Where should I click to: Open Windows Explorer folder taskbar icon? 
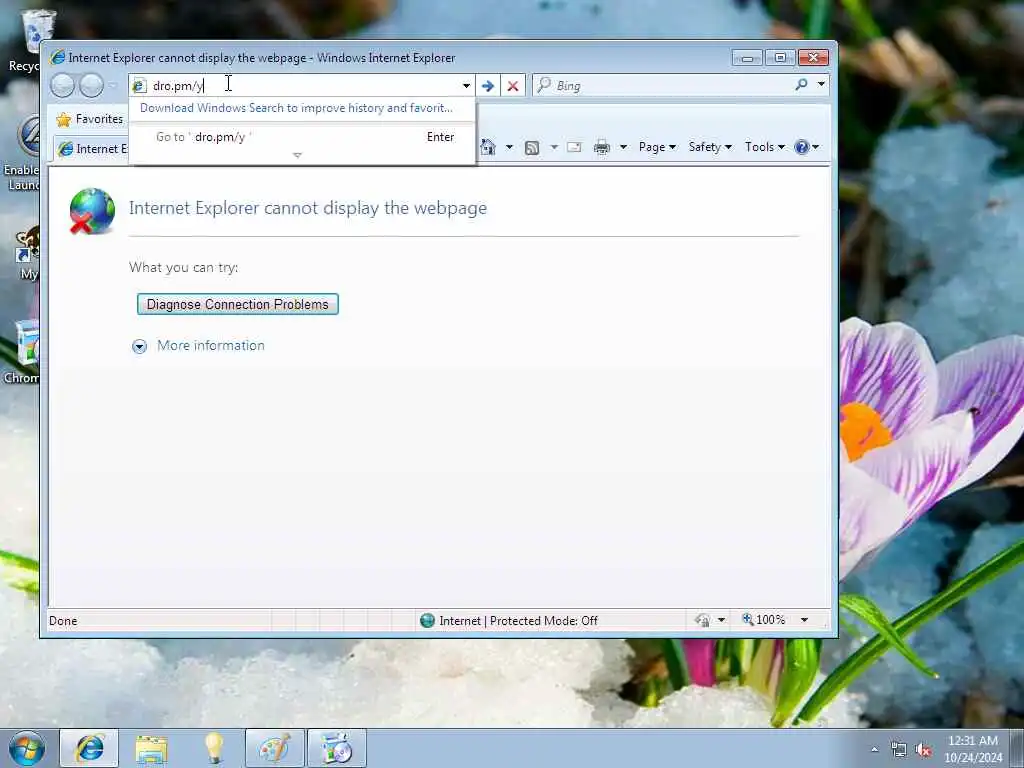(152, 748)
